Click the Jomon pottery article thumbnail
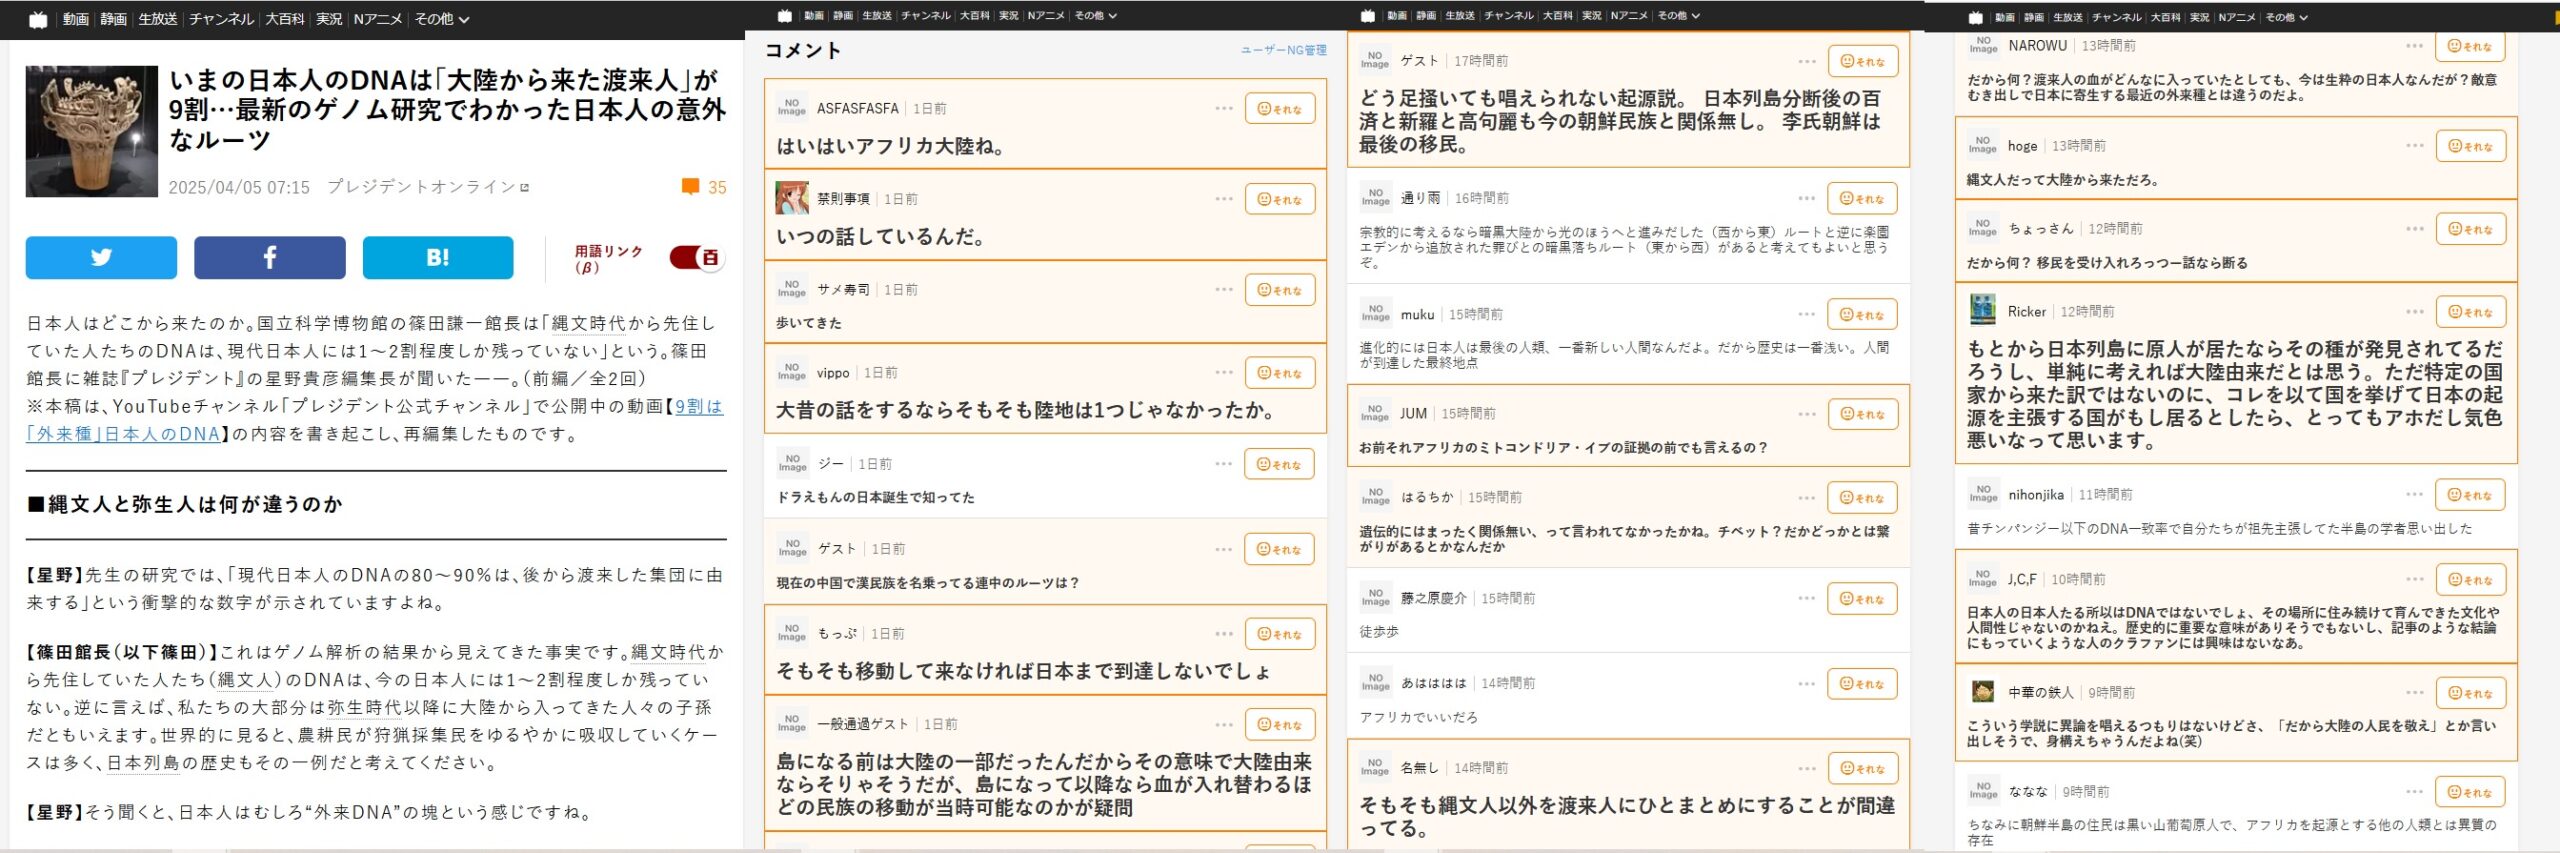The image size is (2560, 853). tap(92, 131)
